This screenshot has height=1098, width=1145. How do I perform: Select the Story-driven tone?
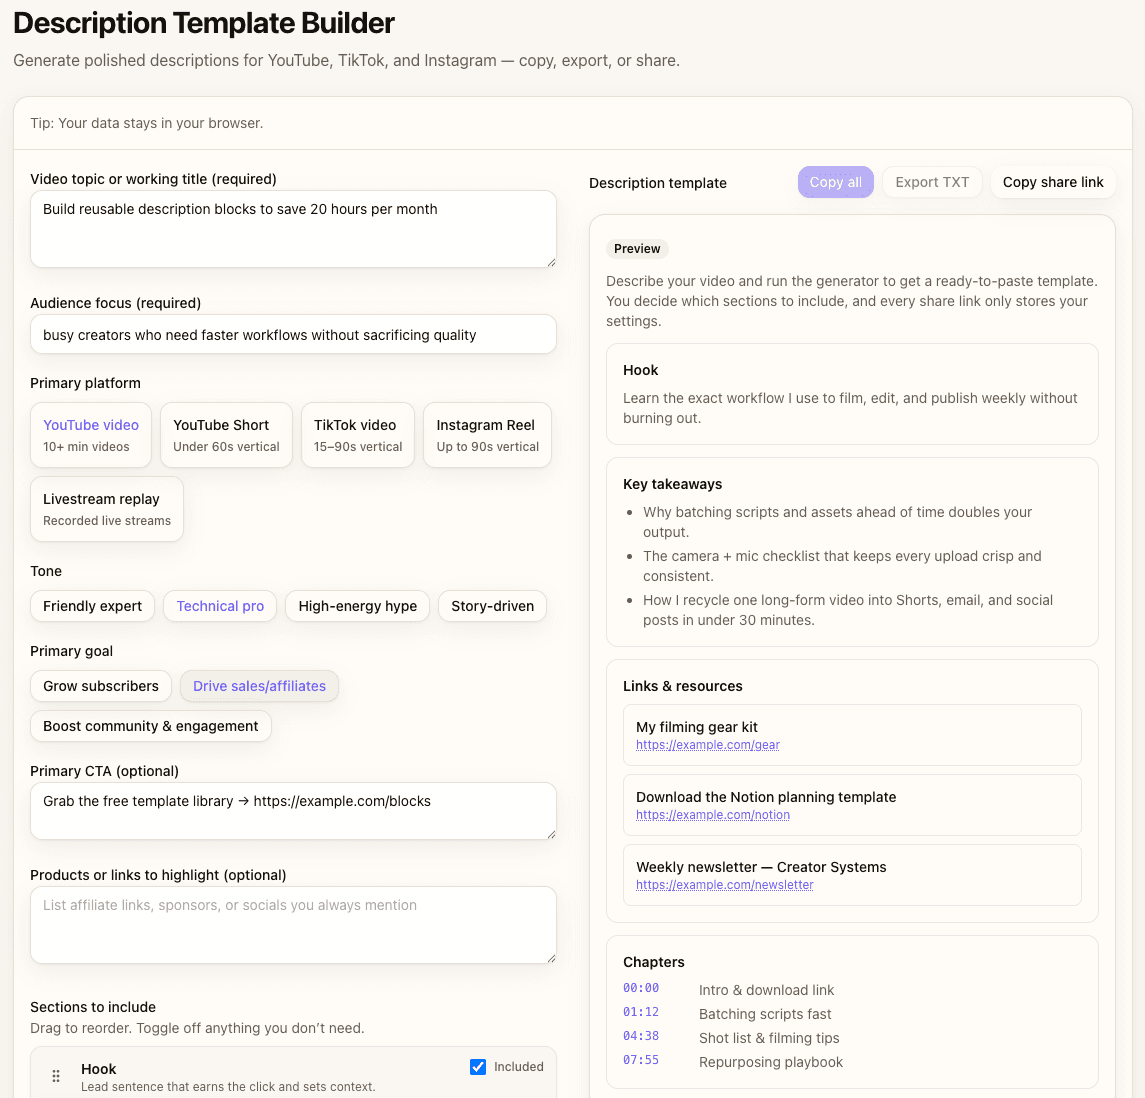tap(492, 606)
